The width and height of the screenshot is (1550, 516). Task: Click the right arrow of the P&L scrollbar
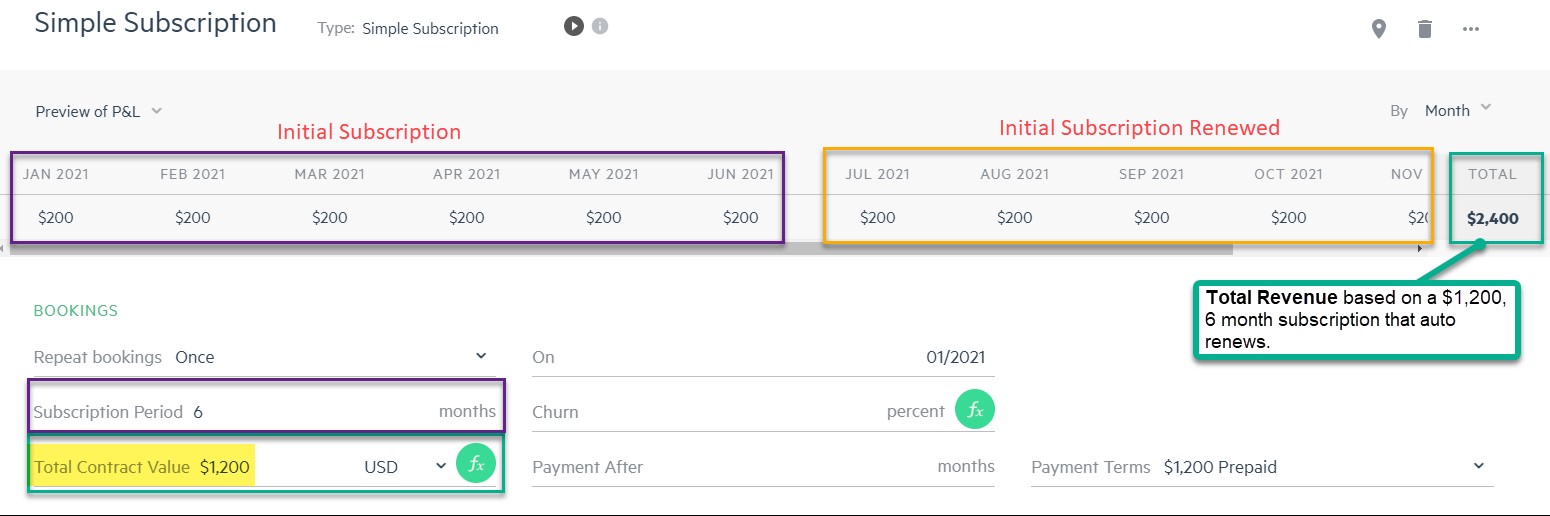(x=1420, y=247)
